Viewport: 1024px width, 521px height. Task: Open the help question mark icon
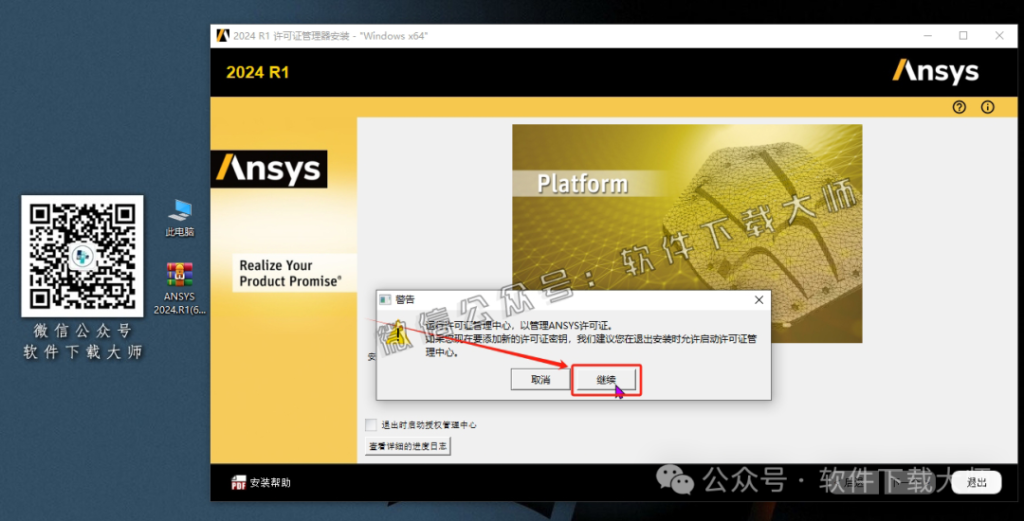point(959,107)
